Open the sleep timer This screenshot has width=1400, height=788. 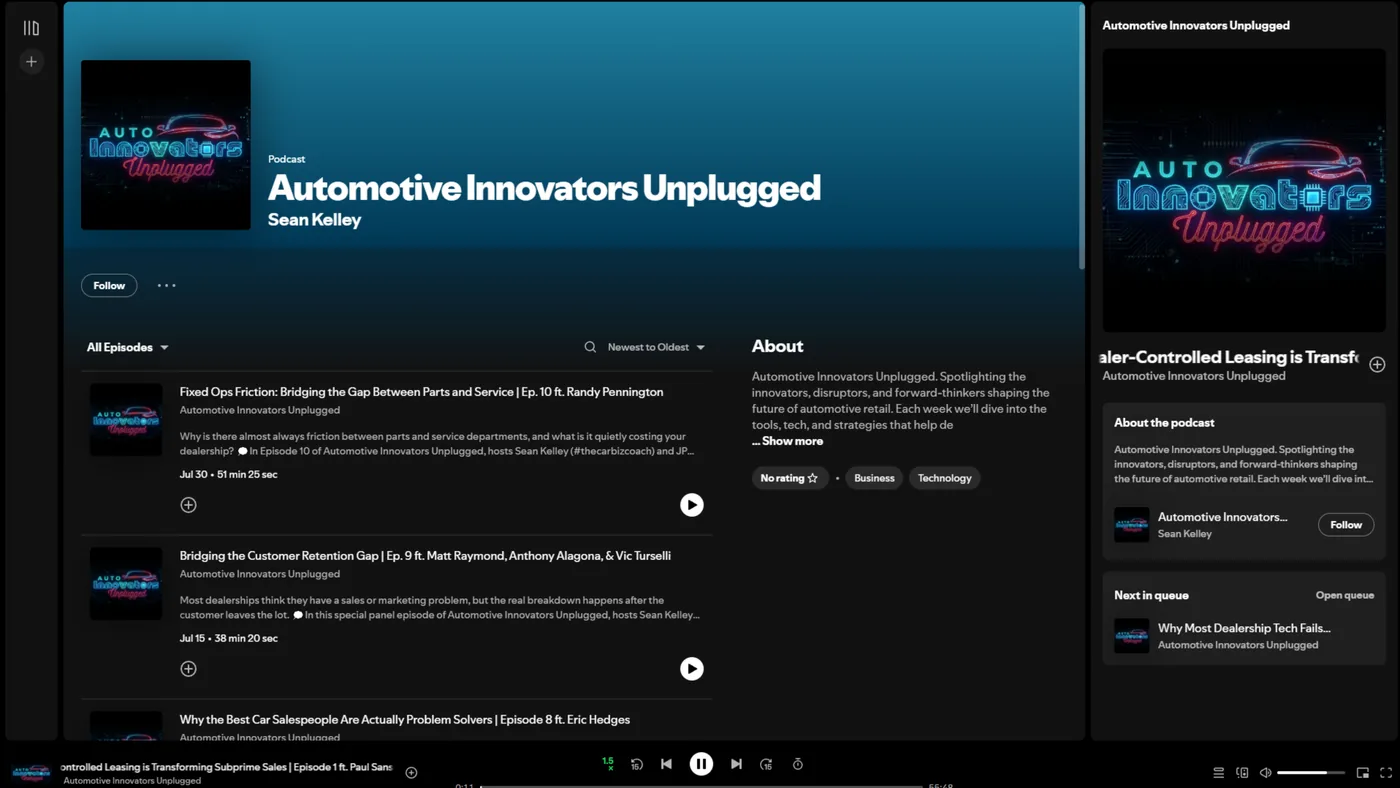tap(798, 764)
